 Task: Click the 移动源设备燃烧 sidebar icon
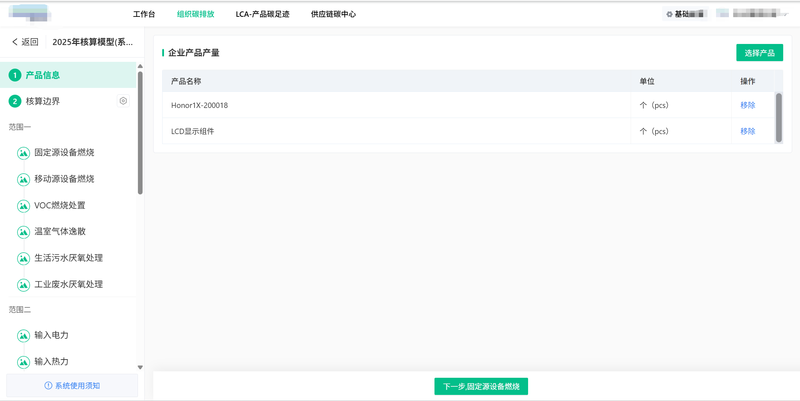23,179
